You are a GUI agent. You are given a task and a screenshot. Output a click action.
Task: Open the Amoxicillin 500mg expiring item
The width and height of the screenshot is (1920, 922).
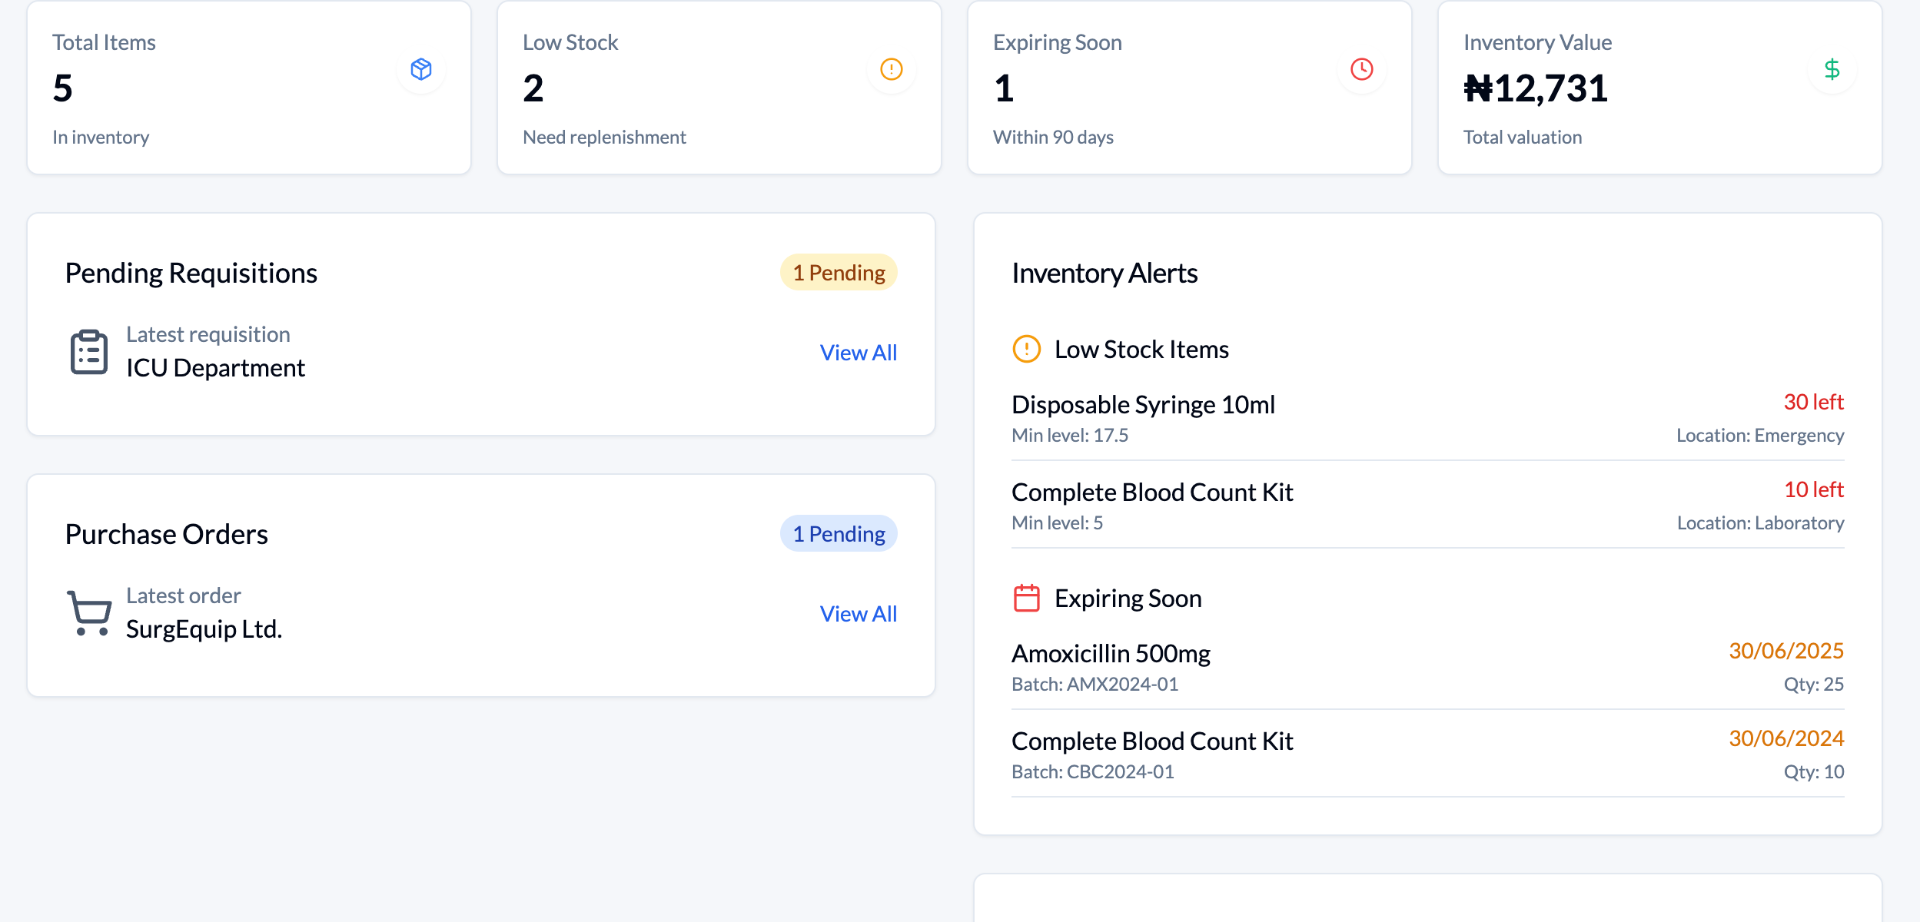pos(1110,653)
